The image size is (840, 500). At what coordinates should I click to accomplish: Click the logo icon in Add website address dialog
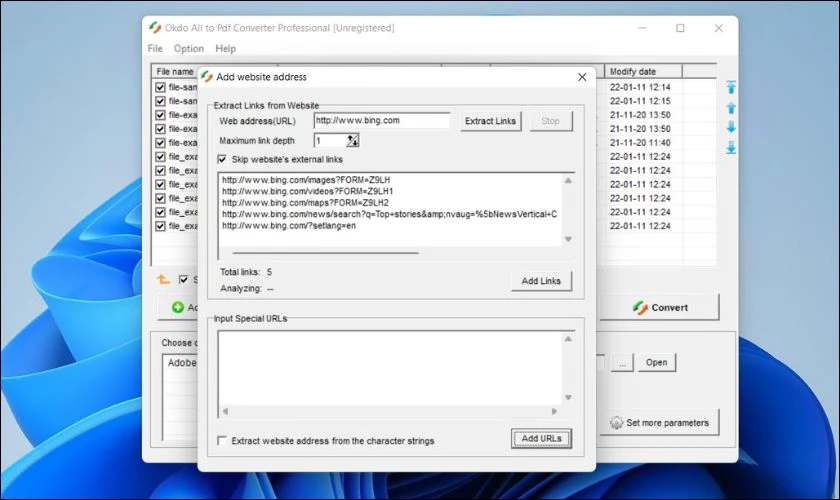pyautogui.click(x=207, y=77)
